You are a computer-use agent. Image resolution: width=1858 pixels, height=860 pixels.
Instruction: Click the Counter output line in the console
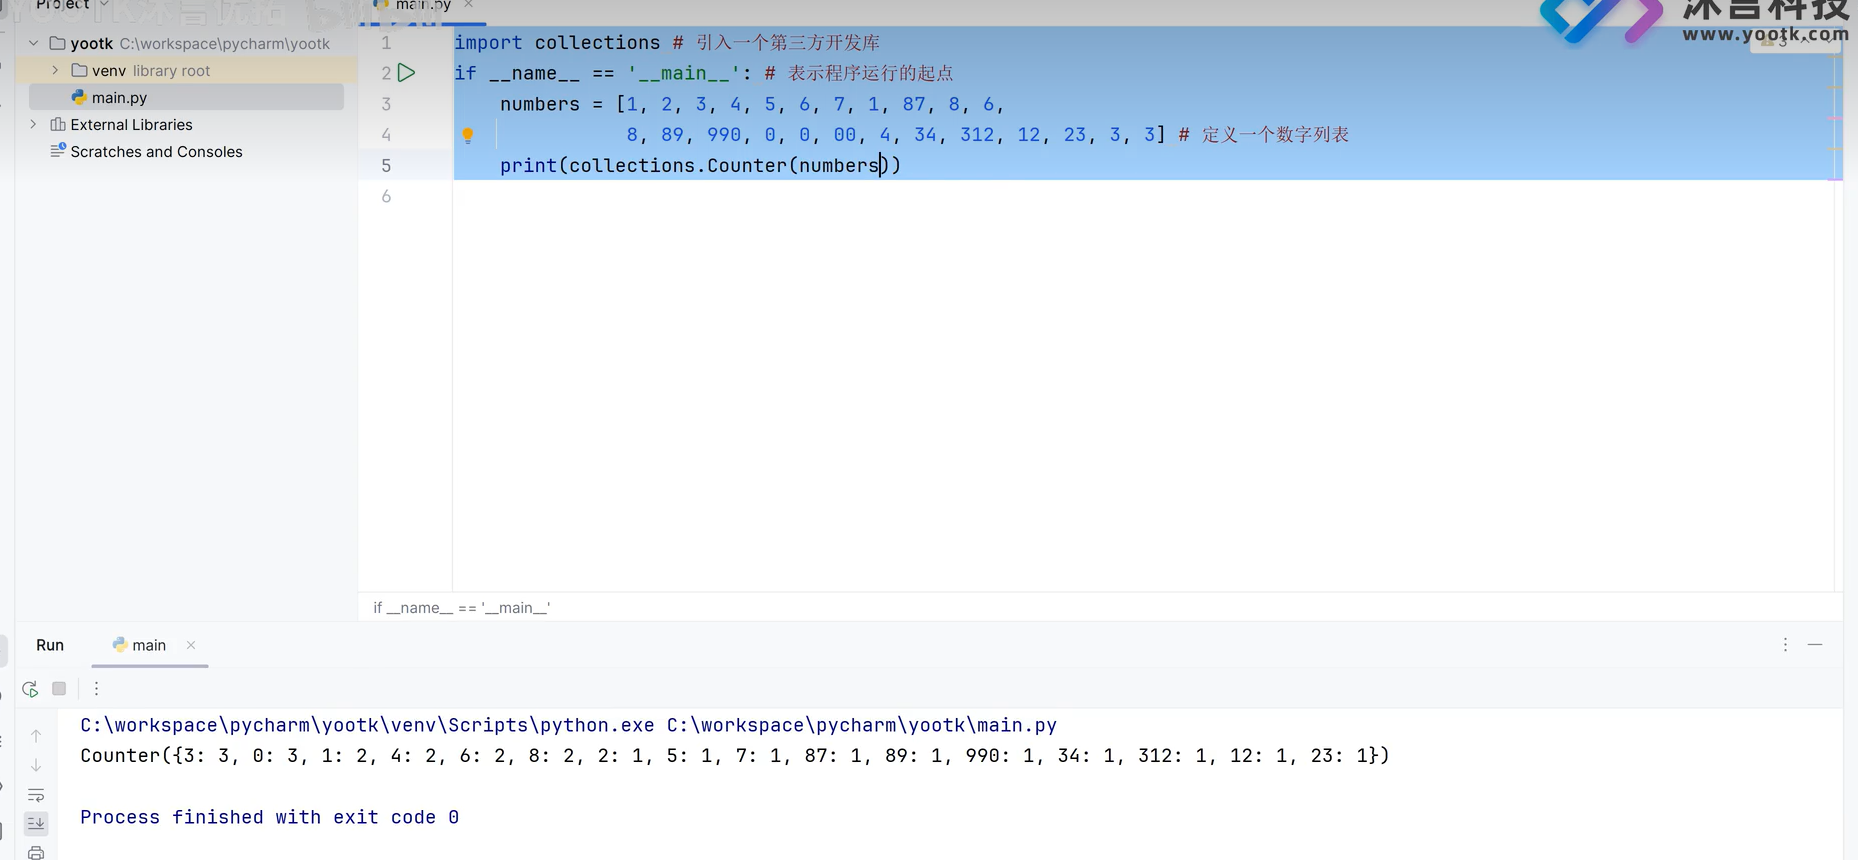pyautogui.click(x=735, y=756)
